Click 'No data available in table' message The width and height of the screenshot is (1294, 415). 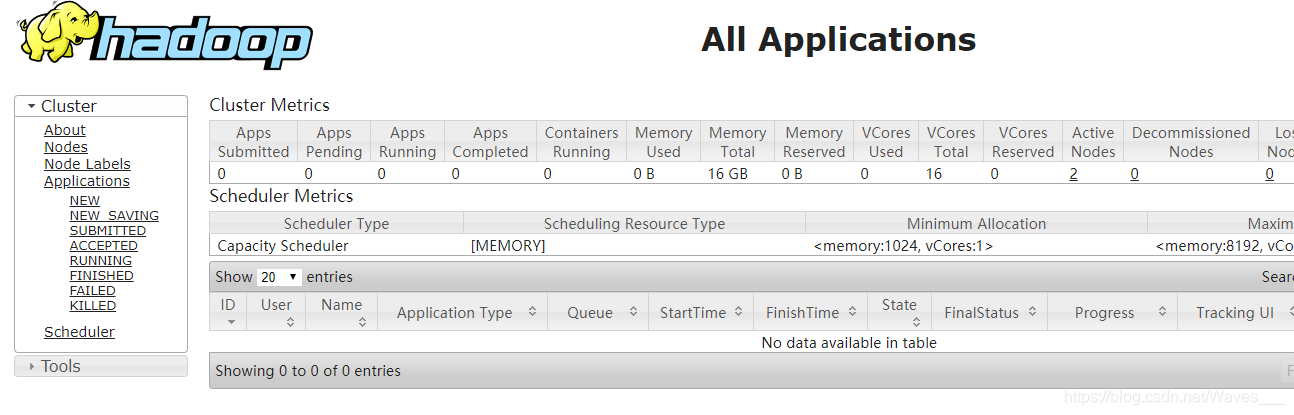[849, 343]
